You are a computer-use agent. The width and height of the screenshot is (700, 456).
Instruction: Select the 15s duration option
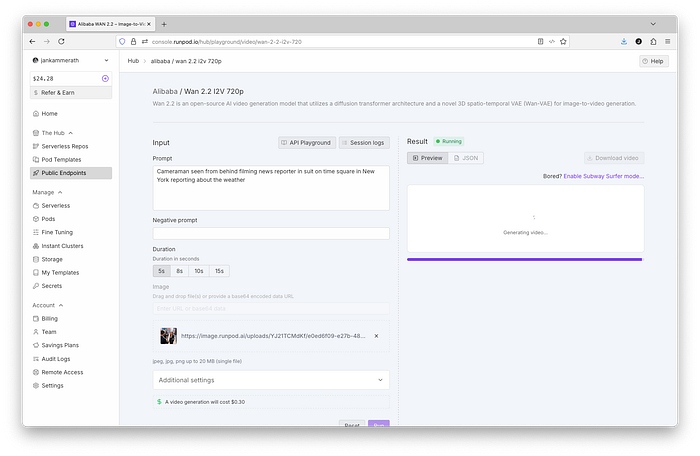219,271
